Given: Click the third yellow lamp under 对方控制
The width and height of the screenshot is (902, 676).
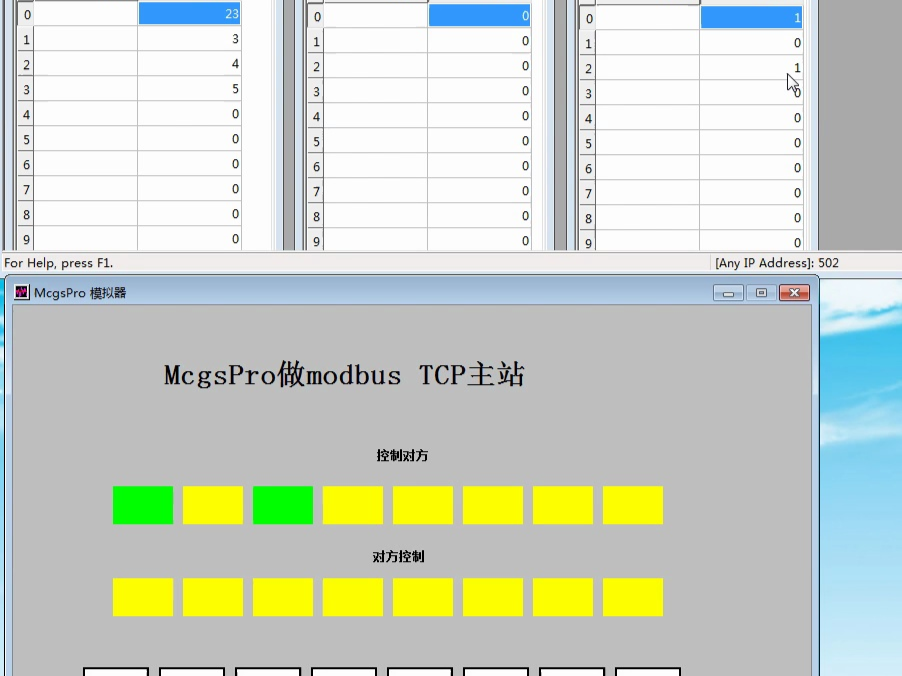Looking at the screenshot, I should [x=283, y=597].
